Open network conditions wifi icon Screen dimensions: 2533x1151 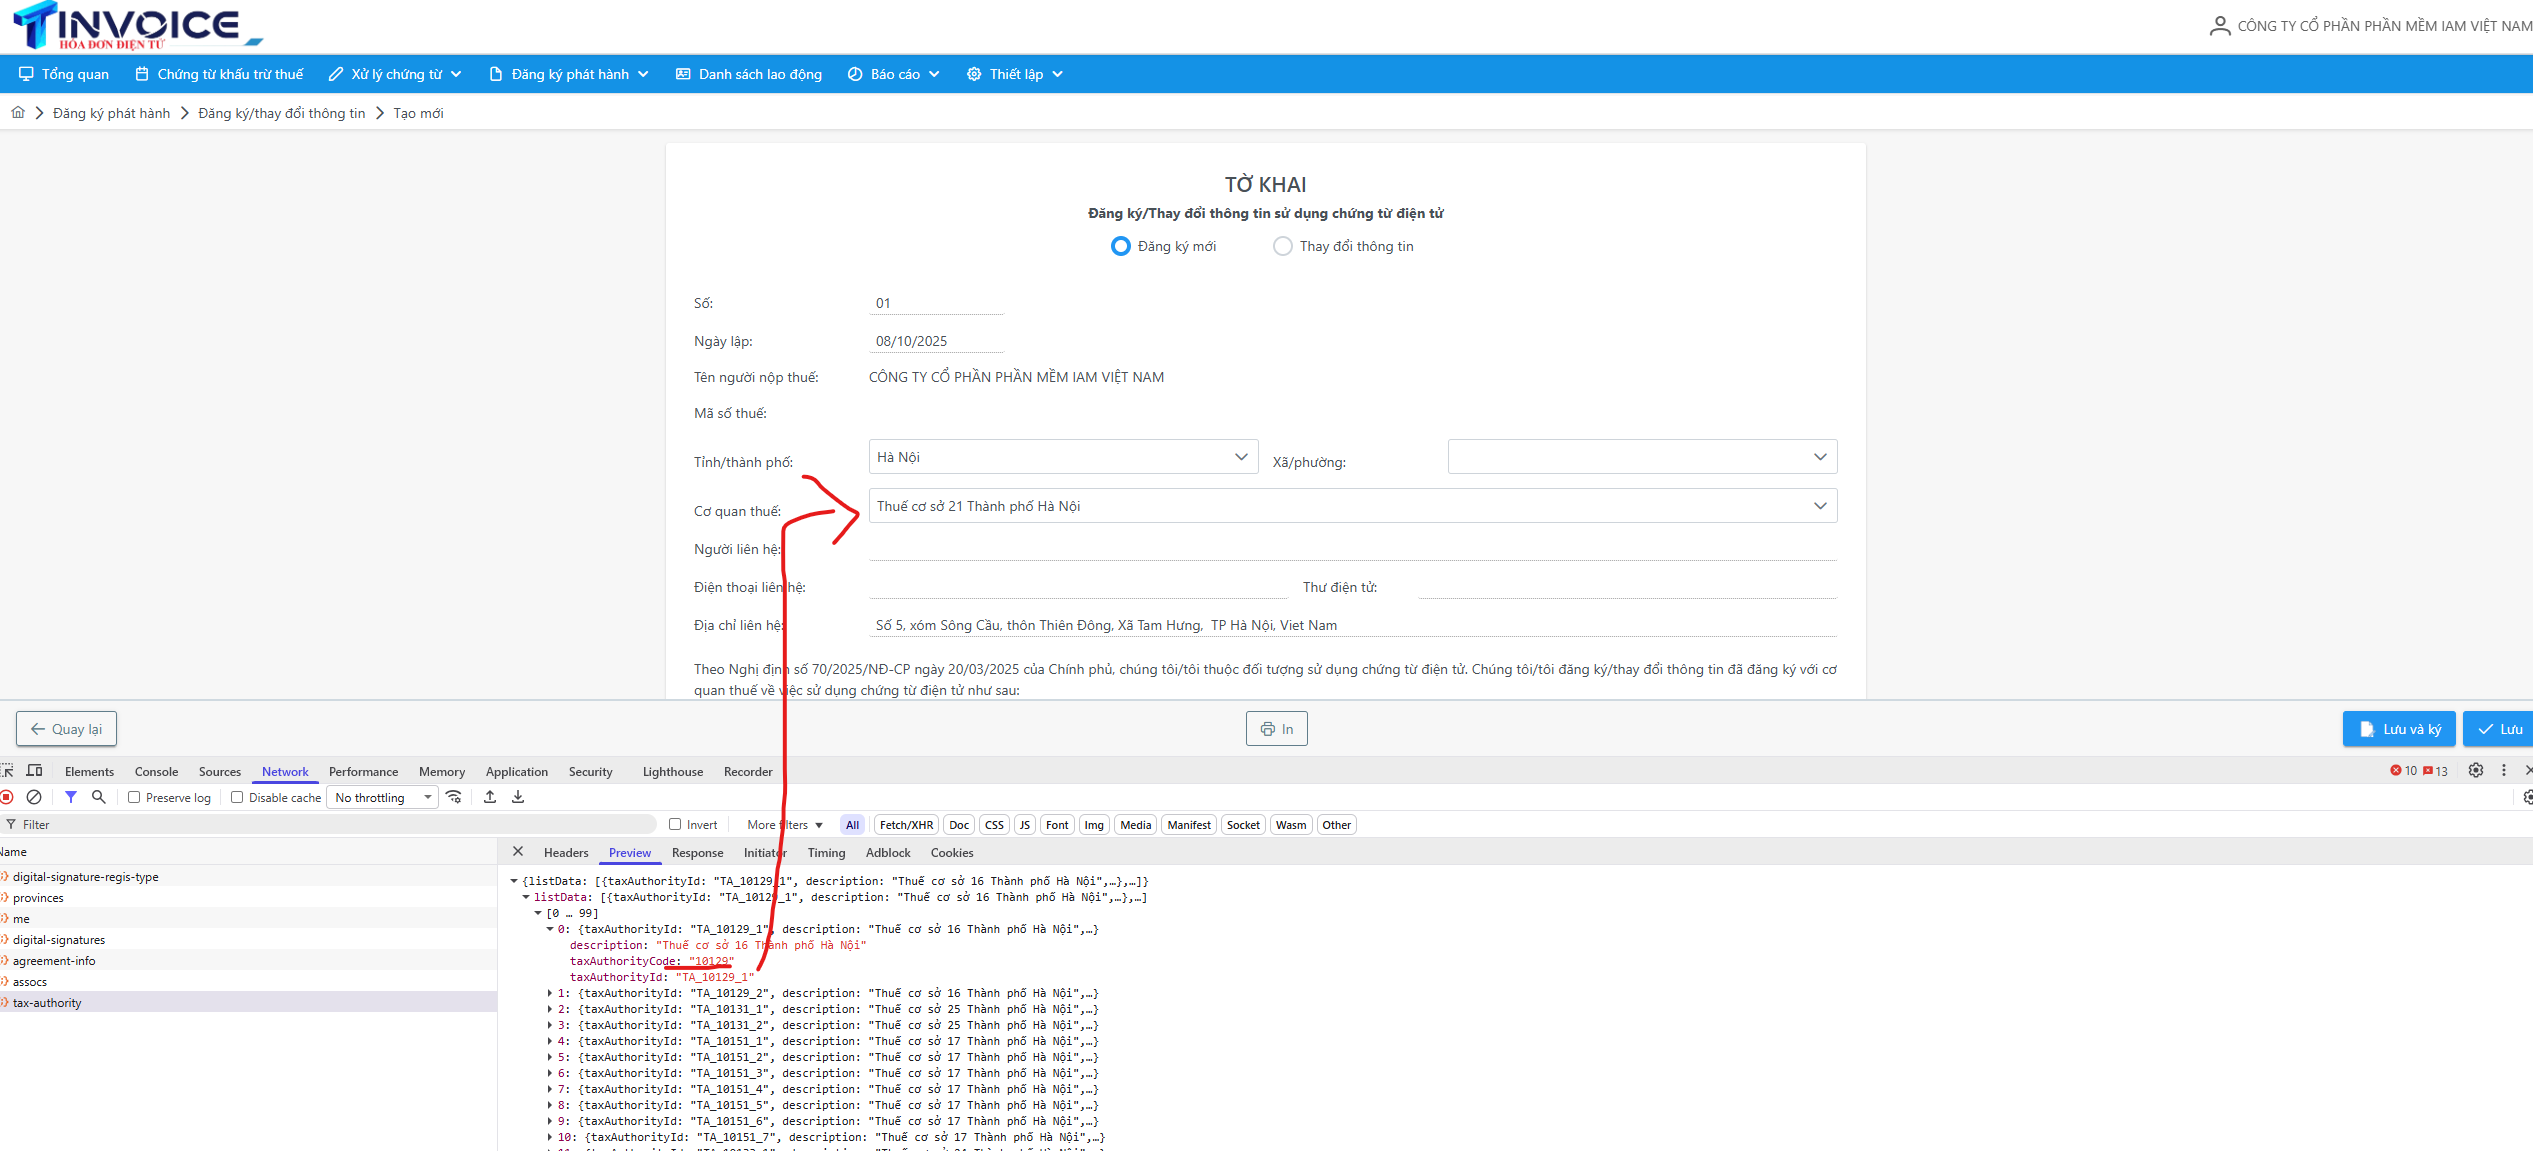tap(454, 797)
